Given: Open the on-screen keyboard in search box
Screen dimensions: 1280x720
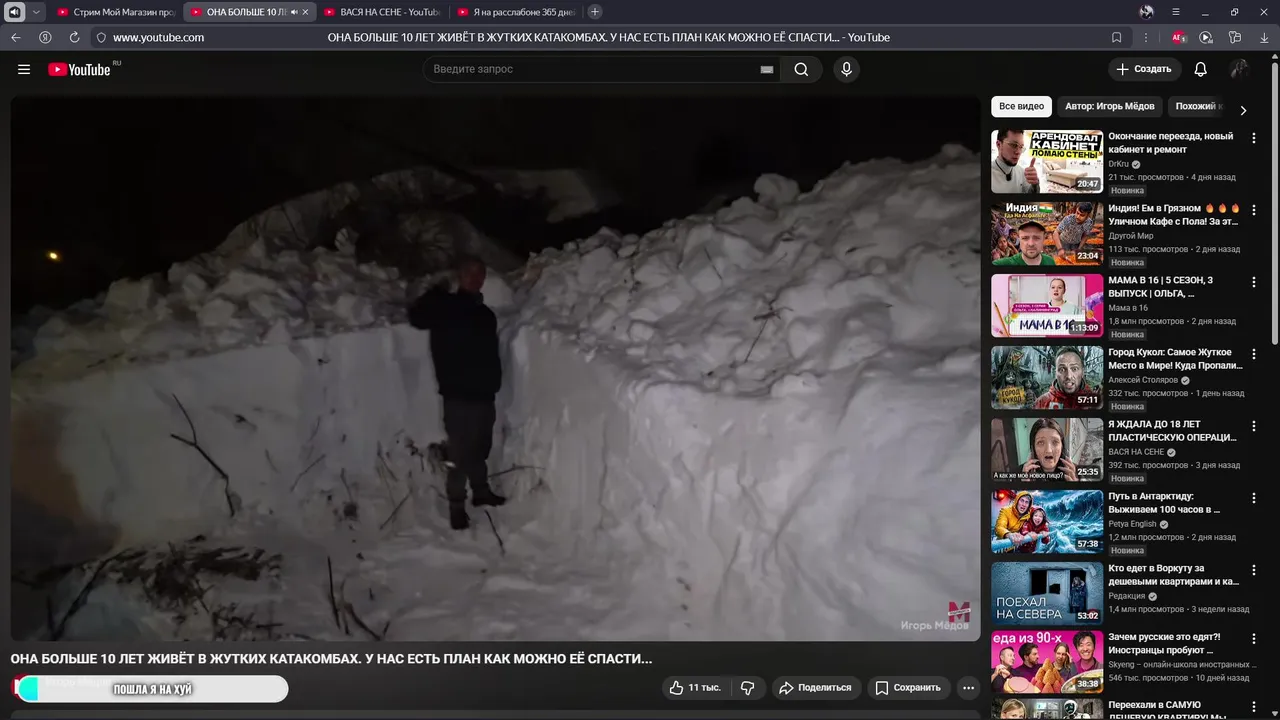Looking at the screenshot, I should (767, 69).
